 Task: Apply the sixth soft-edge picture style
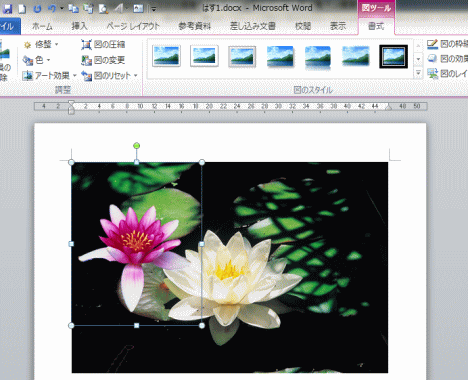(x=356, y=56)
